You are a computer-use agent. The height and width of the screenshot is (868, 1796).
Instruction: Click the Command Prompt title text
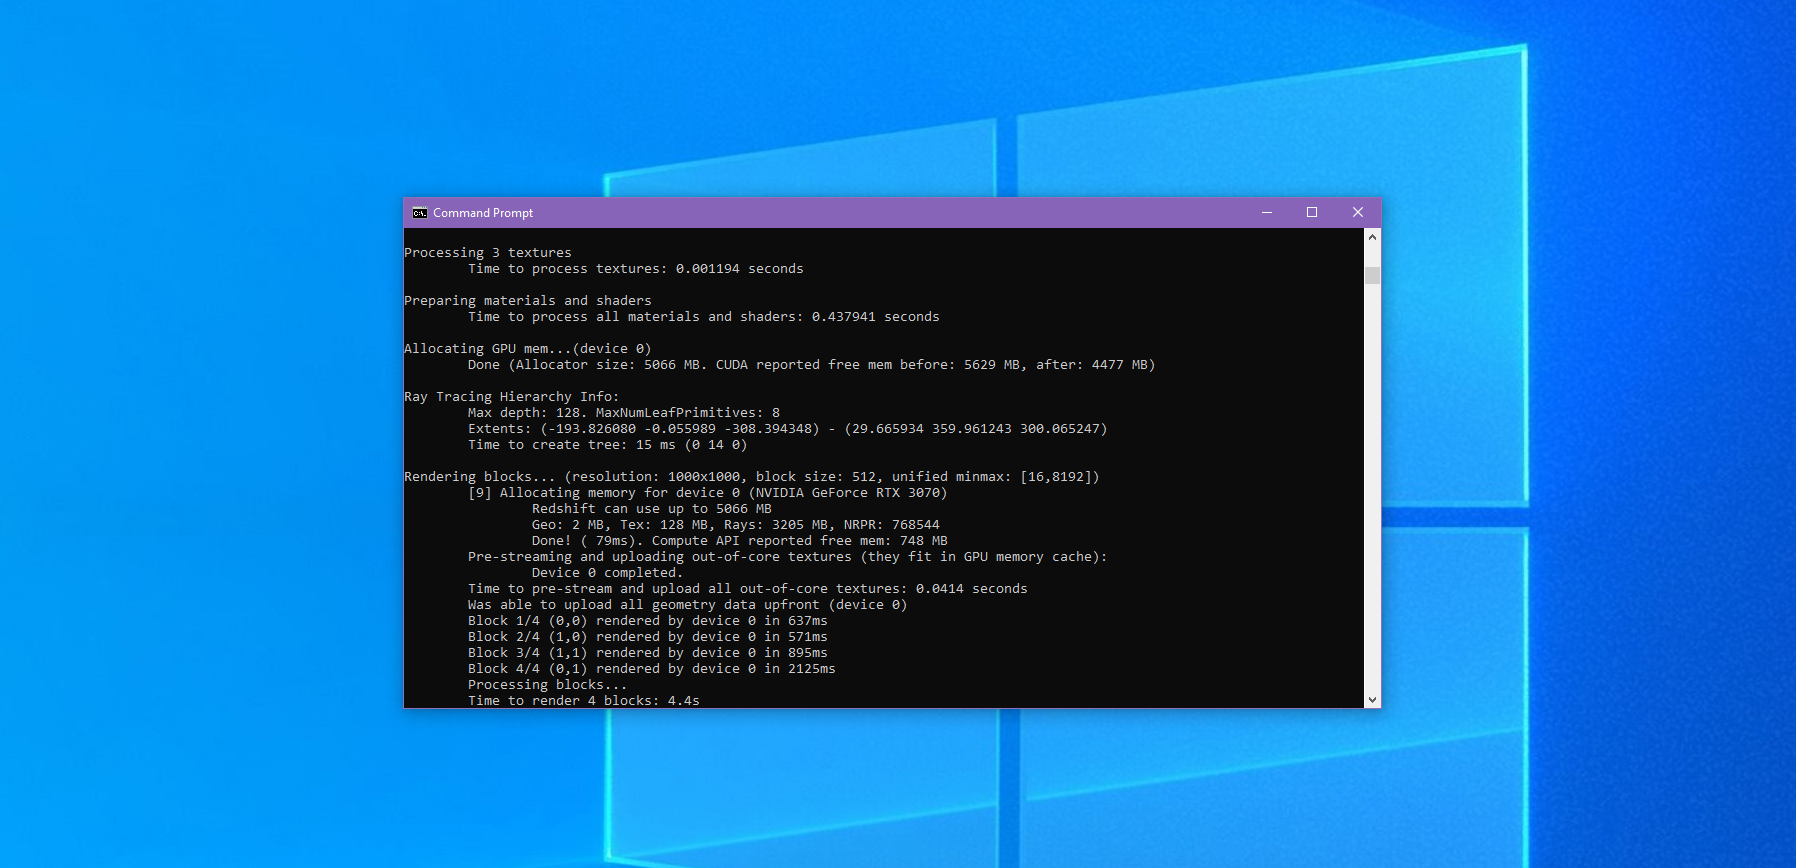tap(483, 213)
